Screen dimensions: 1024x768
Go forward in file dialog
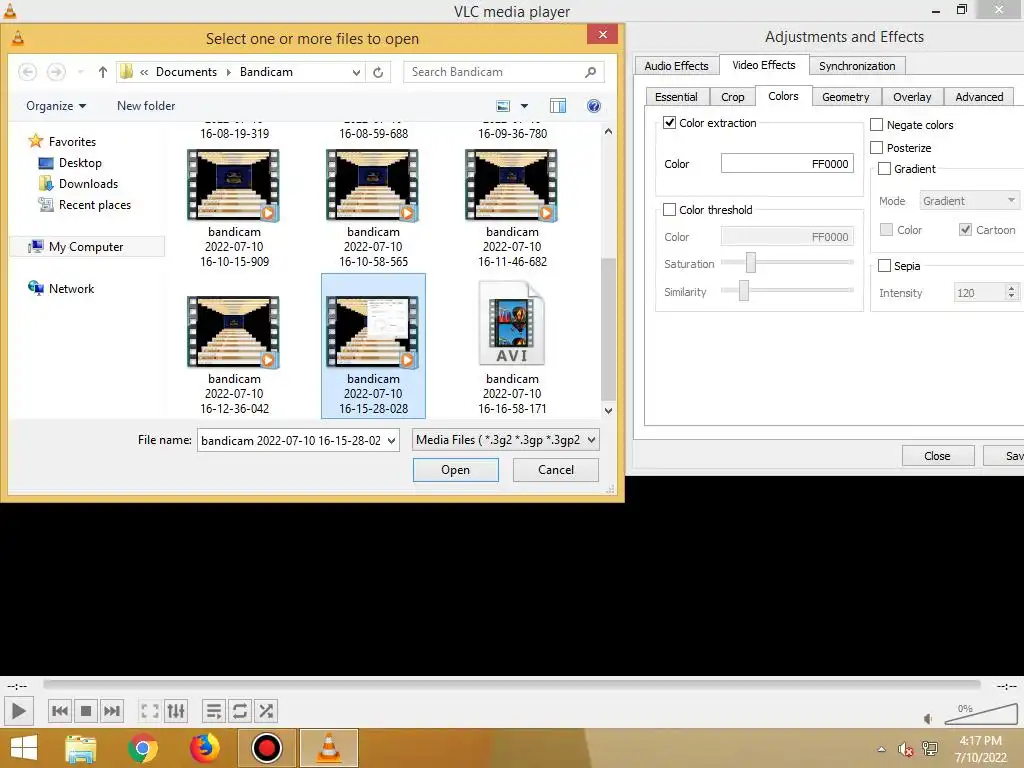(56, 72)
